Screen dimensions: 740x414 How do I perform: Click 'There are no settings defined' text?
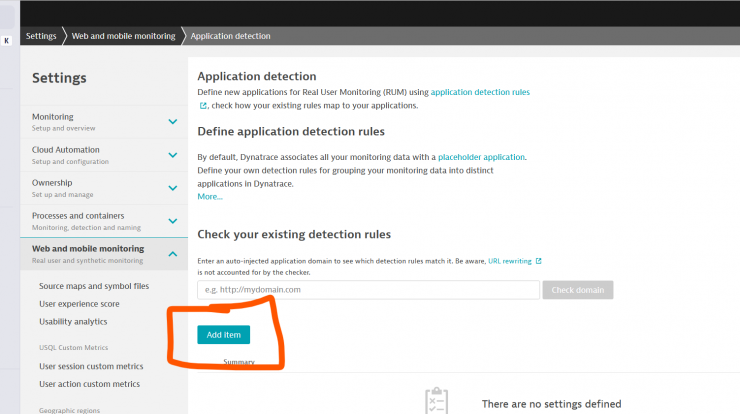click(551, 404)
